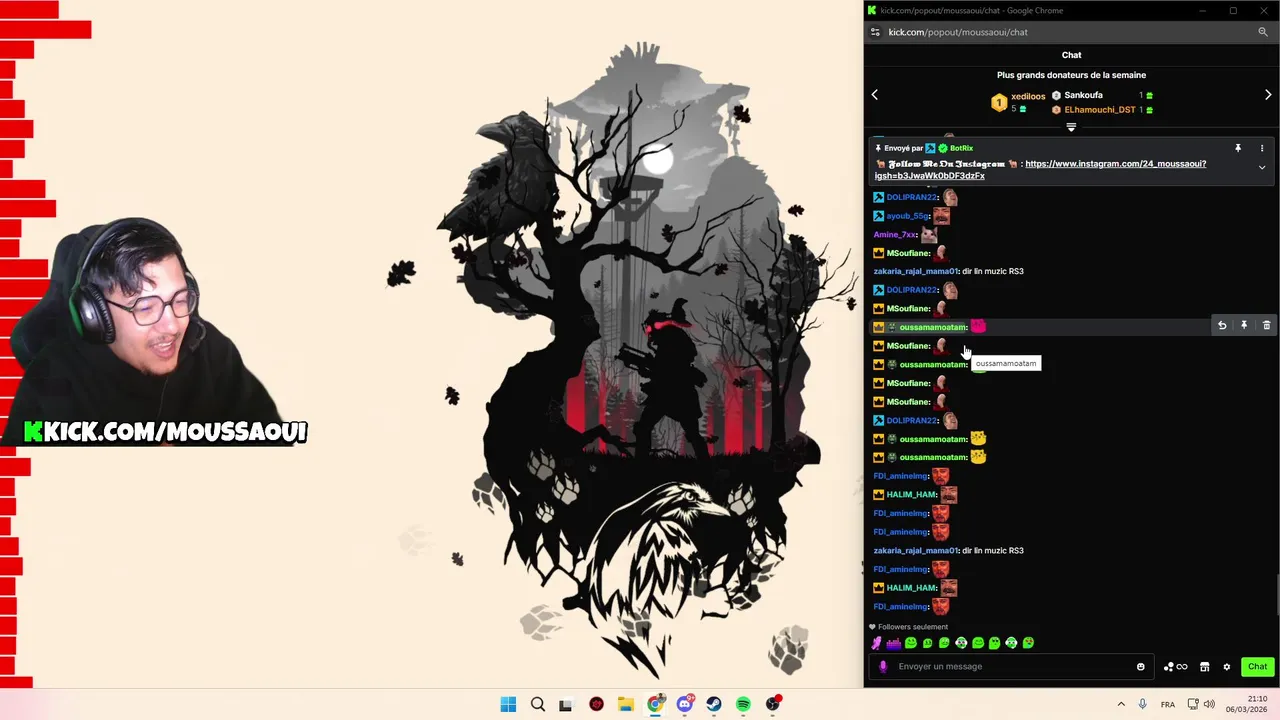Click the system tray microphone icon
1280x720 pixels.
1143,704
